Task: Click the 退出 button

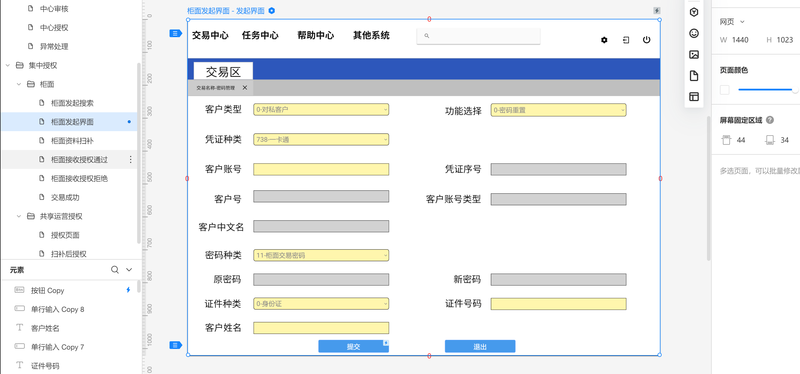Action: 480,346
